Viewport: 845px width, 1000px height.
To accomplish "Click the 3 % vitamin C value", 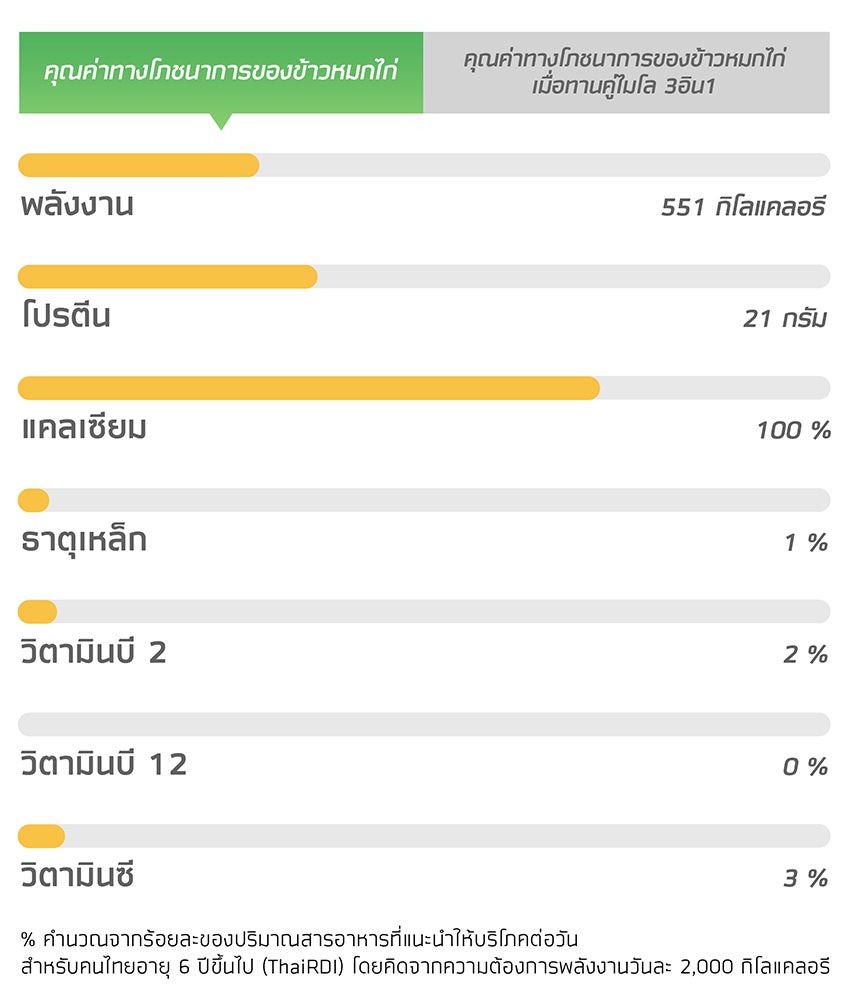I will click(806, 878).
